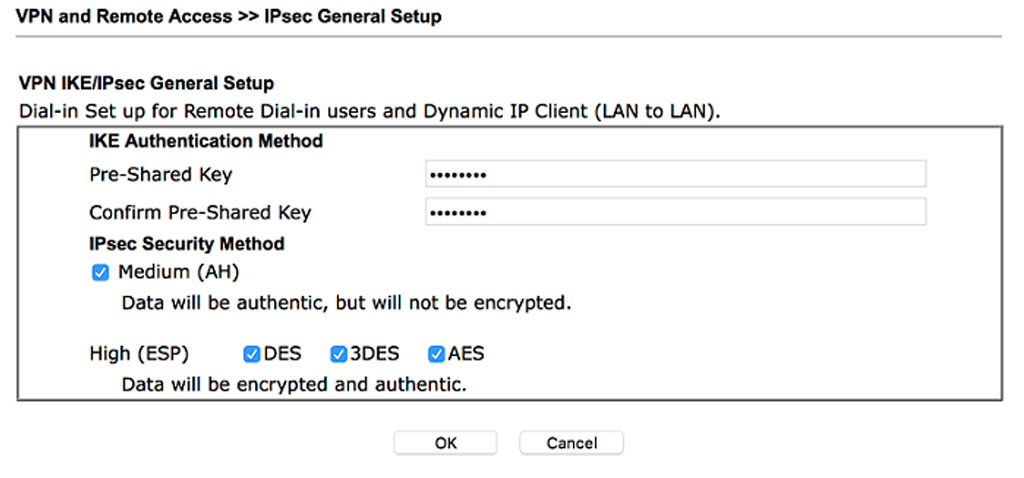Click the "IPsec Security Method" heading

coord(186,244)
